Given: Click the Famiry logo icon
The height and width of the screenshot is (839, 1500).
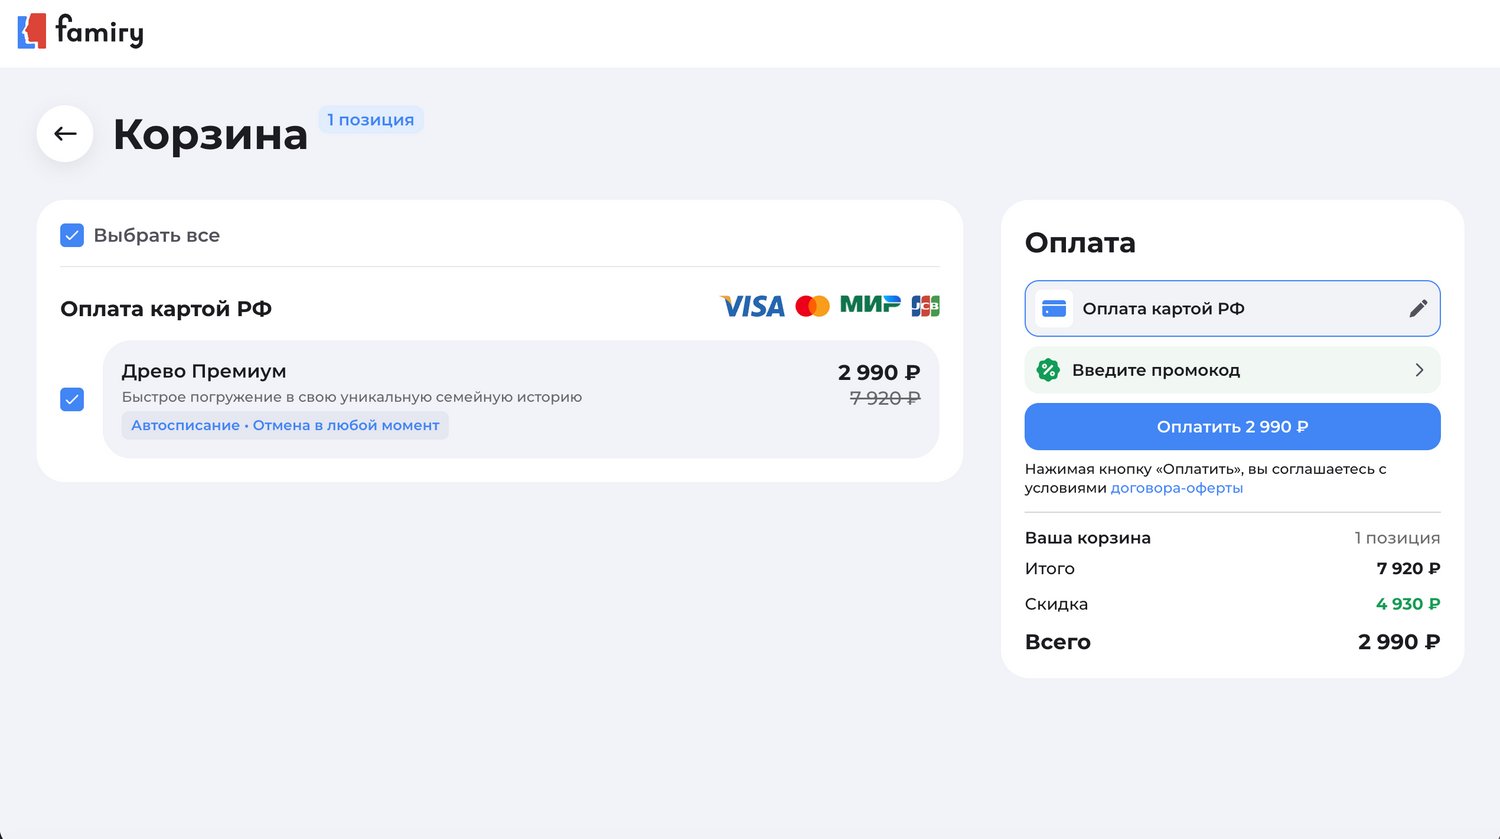Looking at the screenshot, I should coord(32,31).
